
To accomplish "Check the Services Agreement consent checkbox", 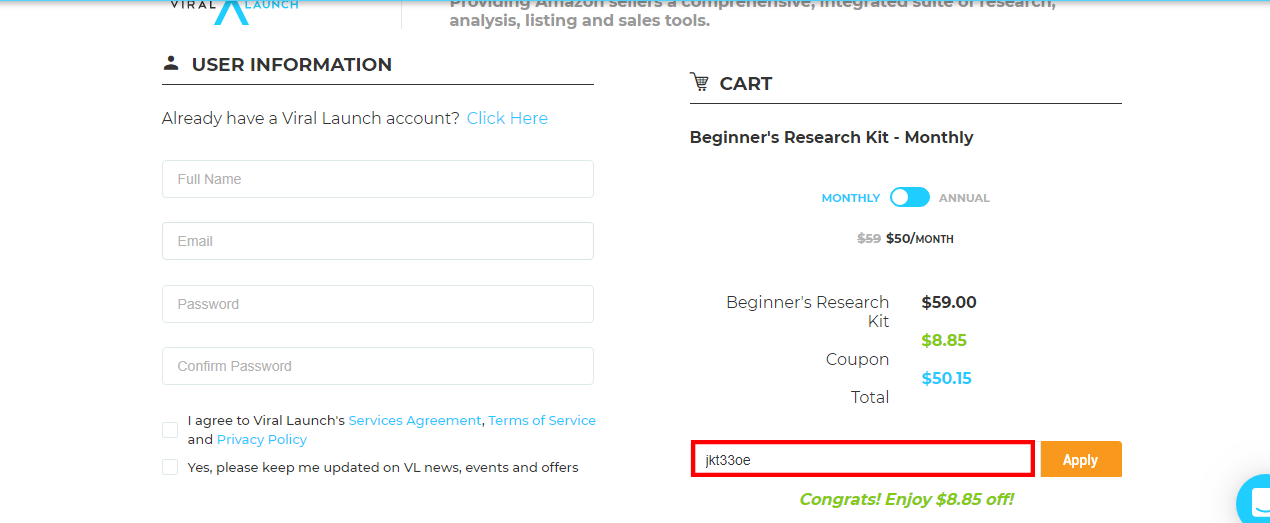I will pos(170,430).
